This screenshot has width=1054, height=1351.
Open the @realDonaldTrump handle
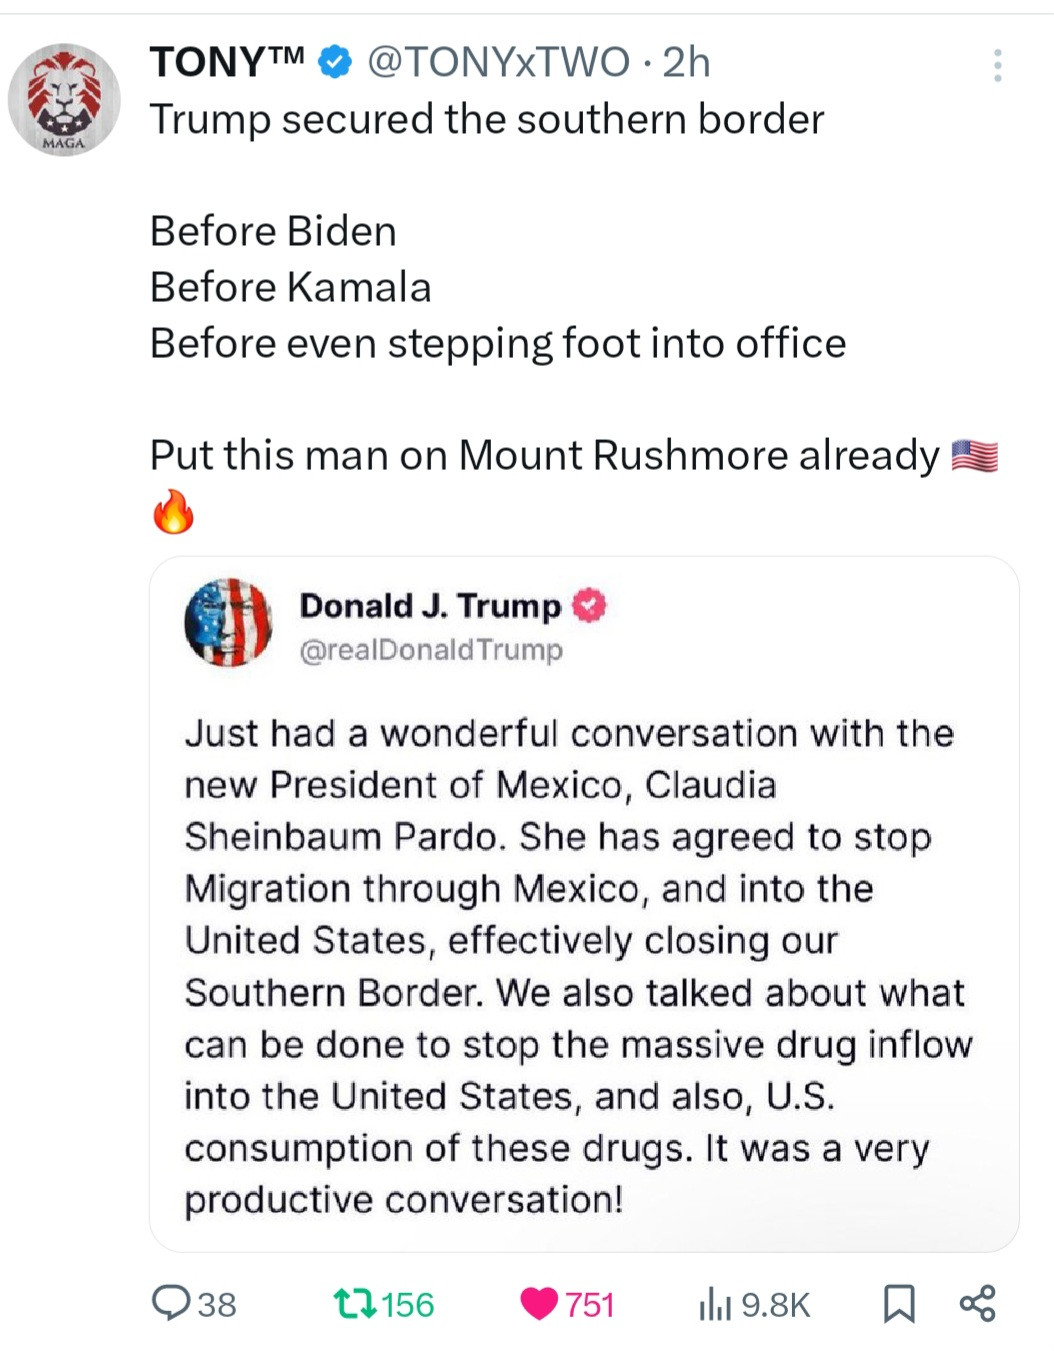(431, 650)
